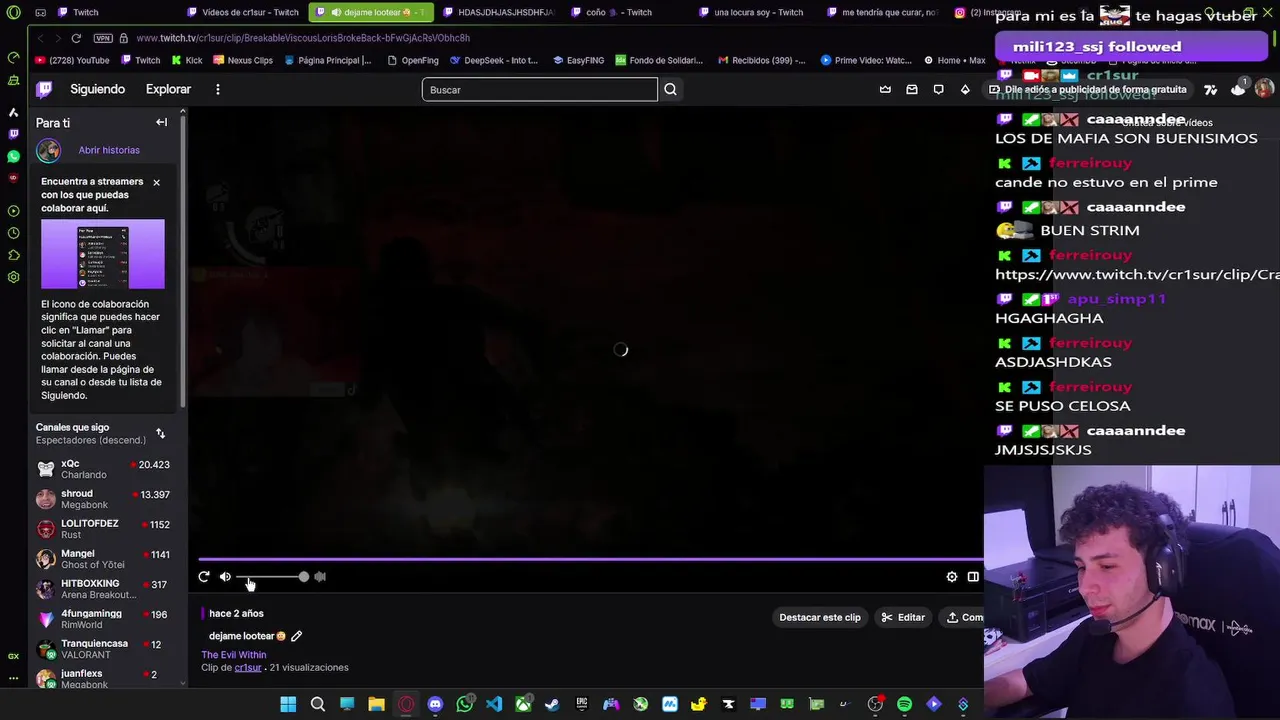The image size is (1280, 720).
Task: Collapse the Para ti sidebar
Action: (161, 122)
